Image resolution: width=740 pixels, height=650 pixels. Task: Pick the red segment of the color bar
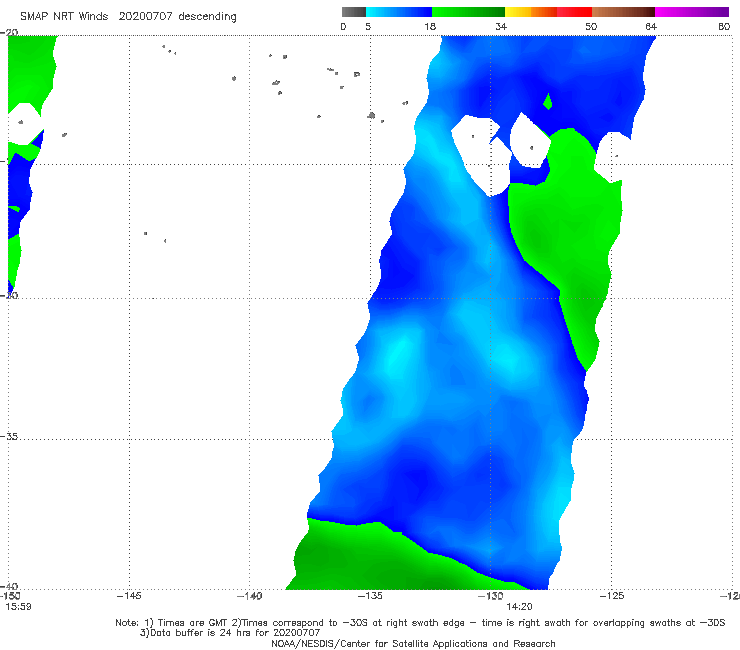574,12
